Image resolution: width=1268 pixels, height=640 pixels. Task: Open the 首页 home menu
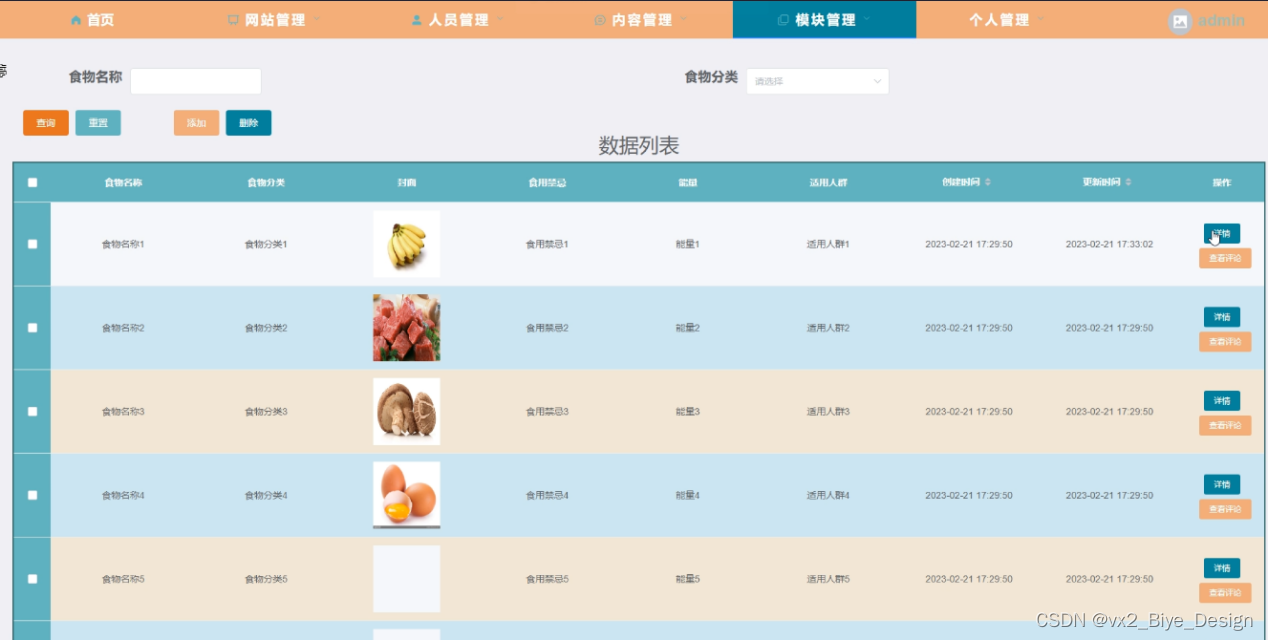pos(92,20)
